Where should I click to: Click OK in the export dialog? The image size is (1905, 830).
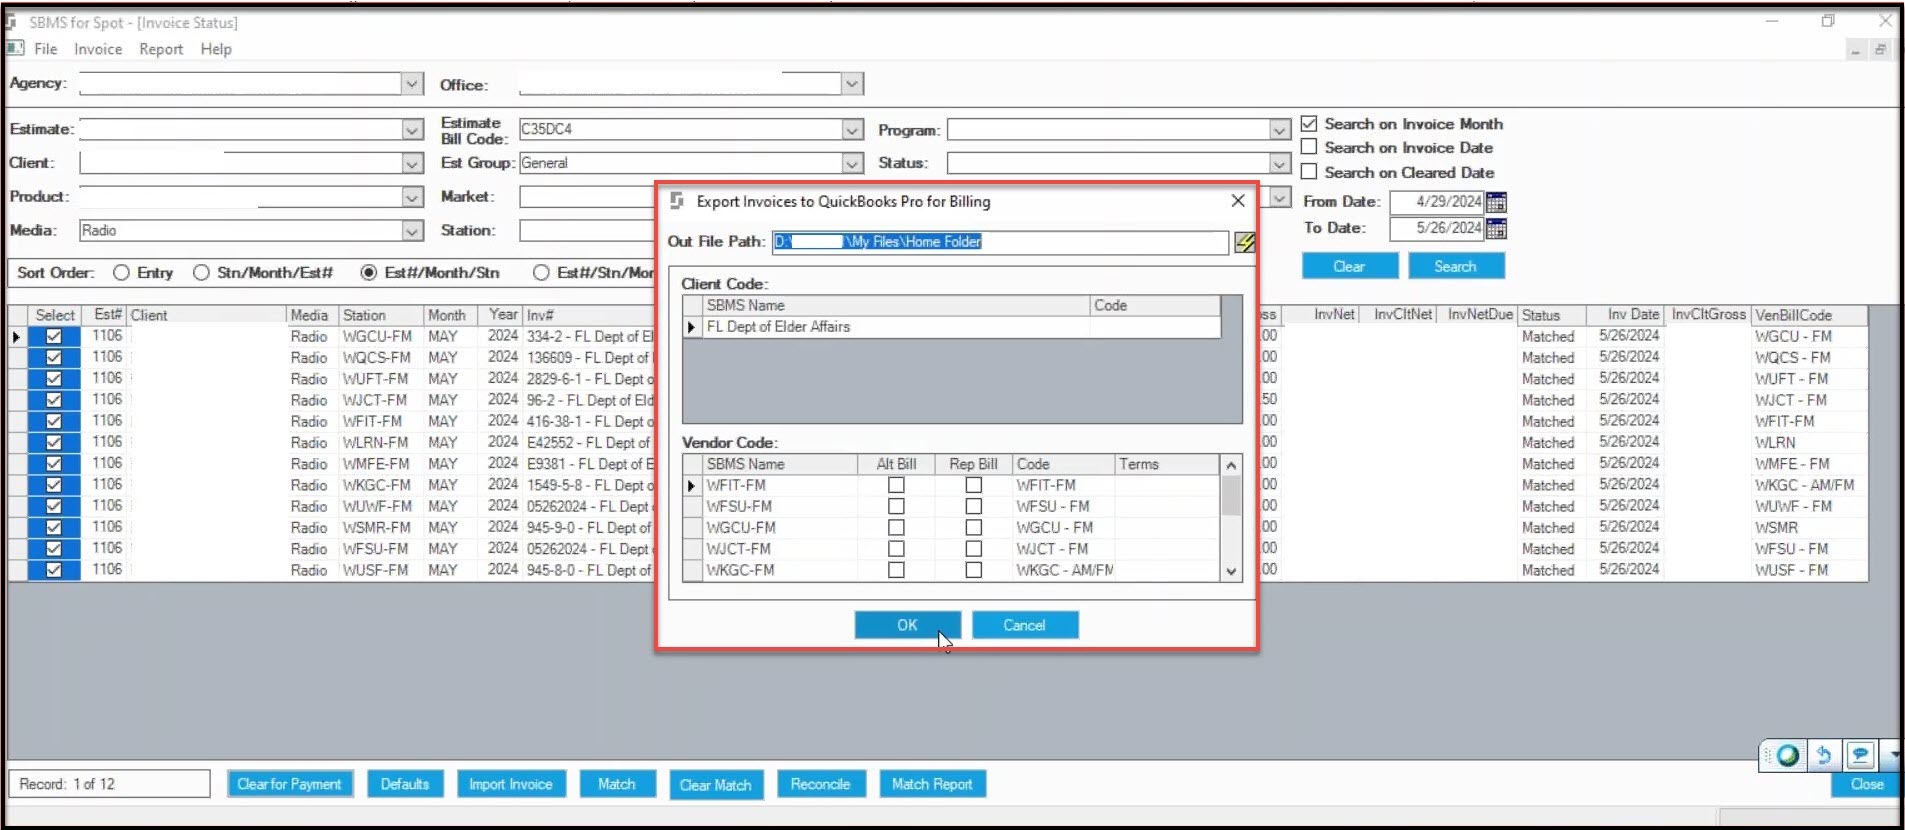tap(907, 625)
